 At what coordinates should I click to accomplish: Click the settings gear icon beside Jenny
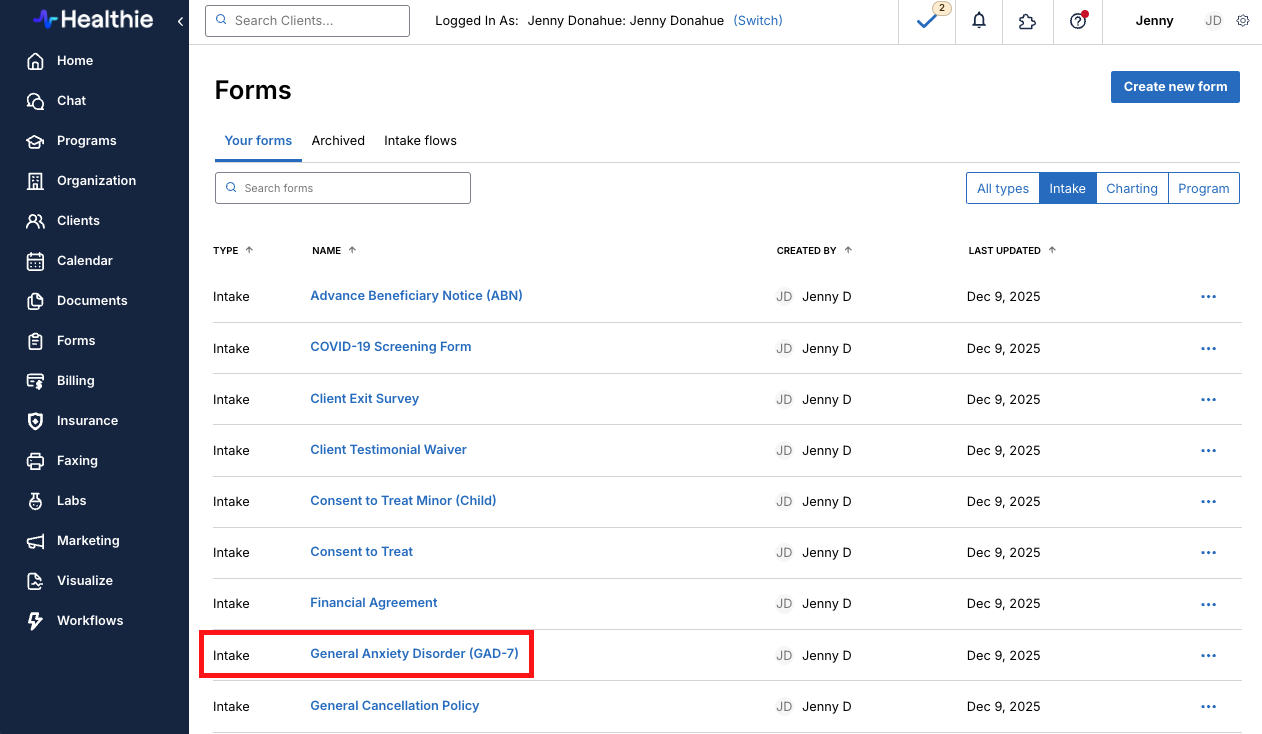coord(1243,21)
